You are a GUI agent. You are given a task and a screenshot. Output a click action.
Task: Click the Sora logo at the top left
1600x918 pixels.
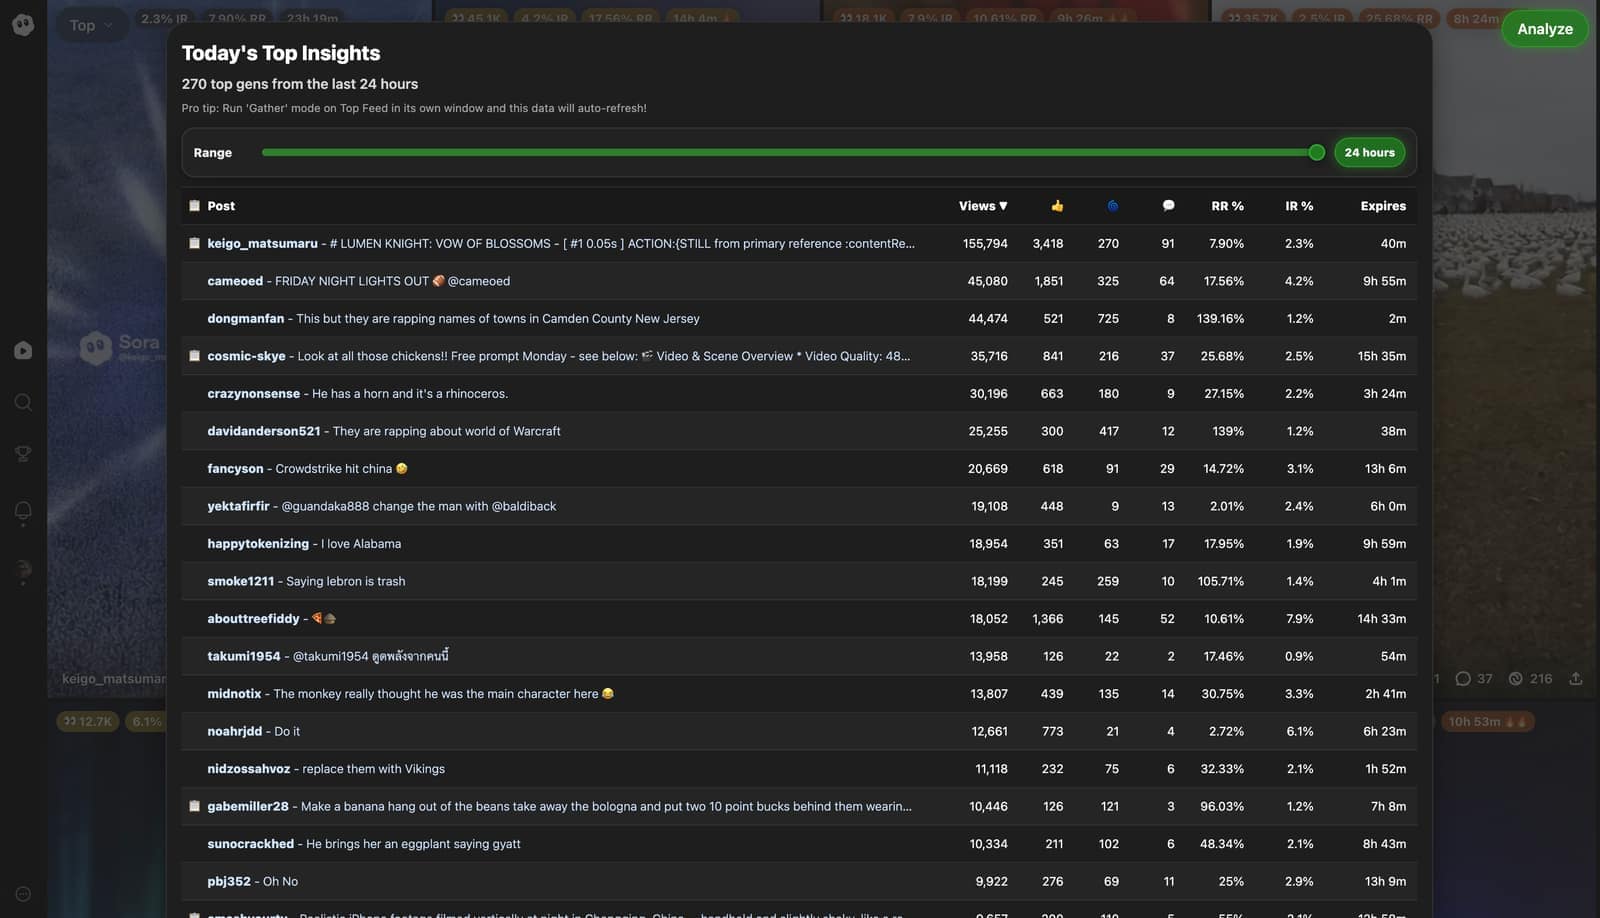23,24
